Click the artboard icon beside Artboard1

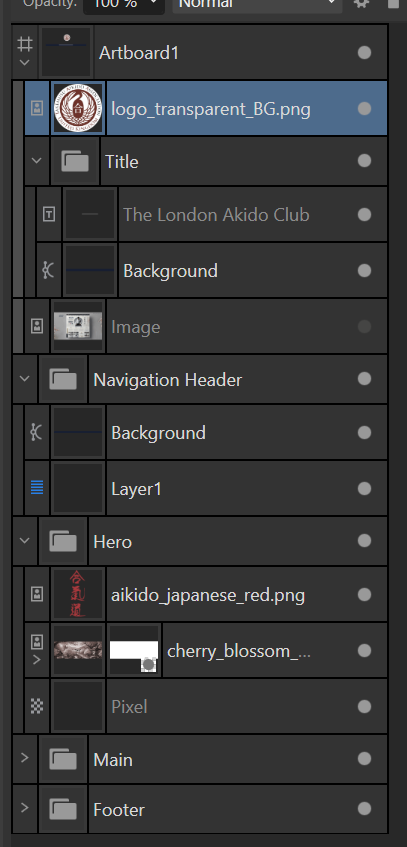pyautogui.click(x=25, y=44)
